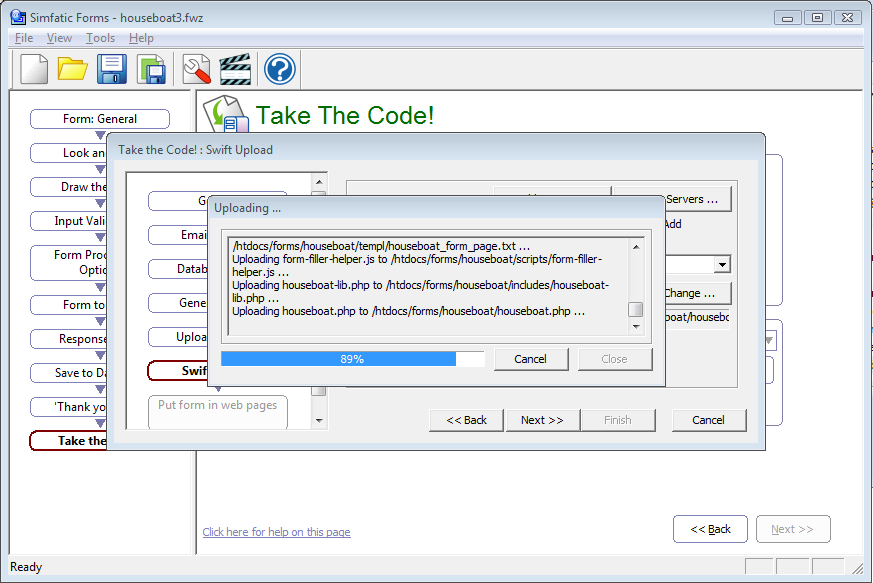Minimize the Simfatic Forms window
Viewport: 873px width, 583px height.
click(787, 18)
